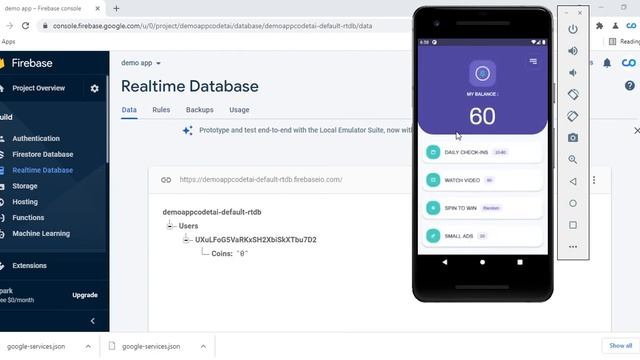This screenshot has width=640, height=360.
Task: Click the Coins value "0" in the tree
Action: [242, 253]
